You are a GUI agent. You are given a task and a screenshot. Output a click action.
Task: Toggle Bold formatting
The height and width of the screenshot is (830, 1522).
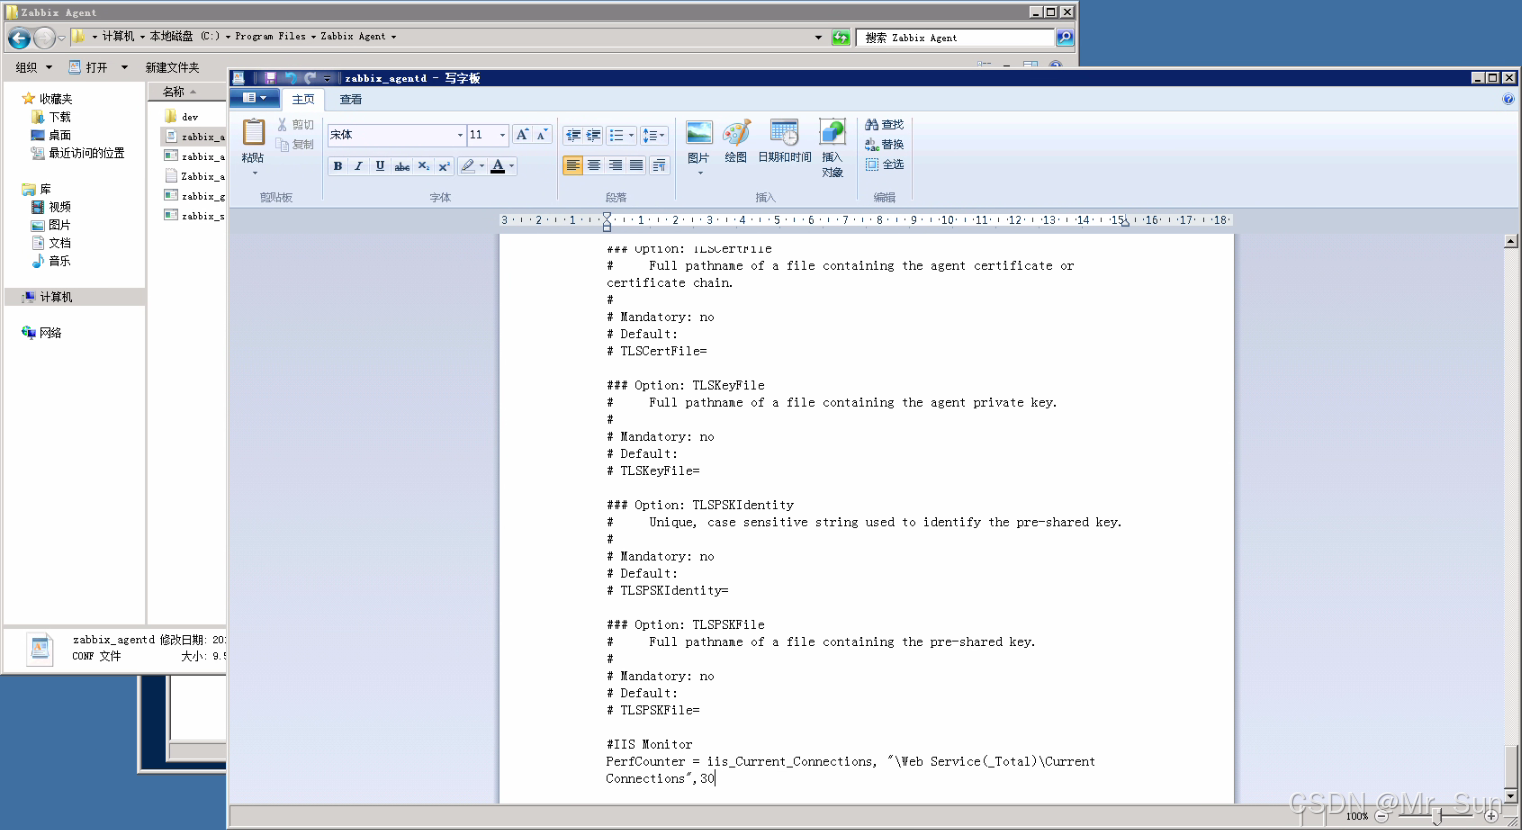338,166
